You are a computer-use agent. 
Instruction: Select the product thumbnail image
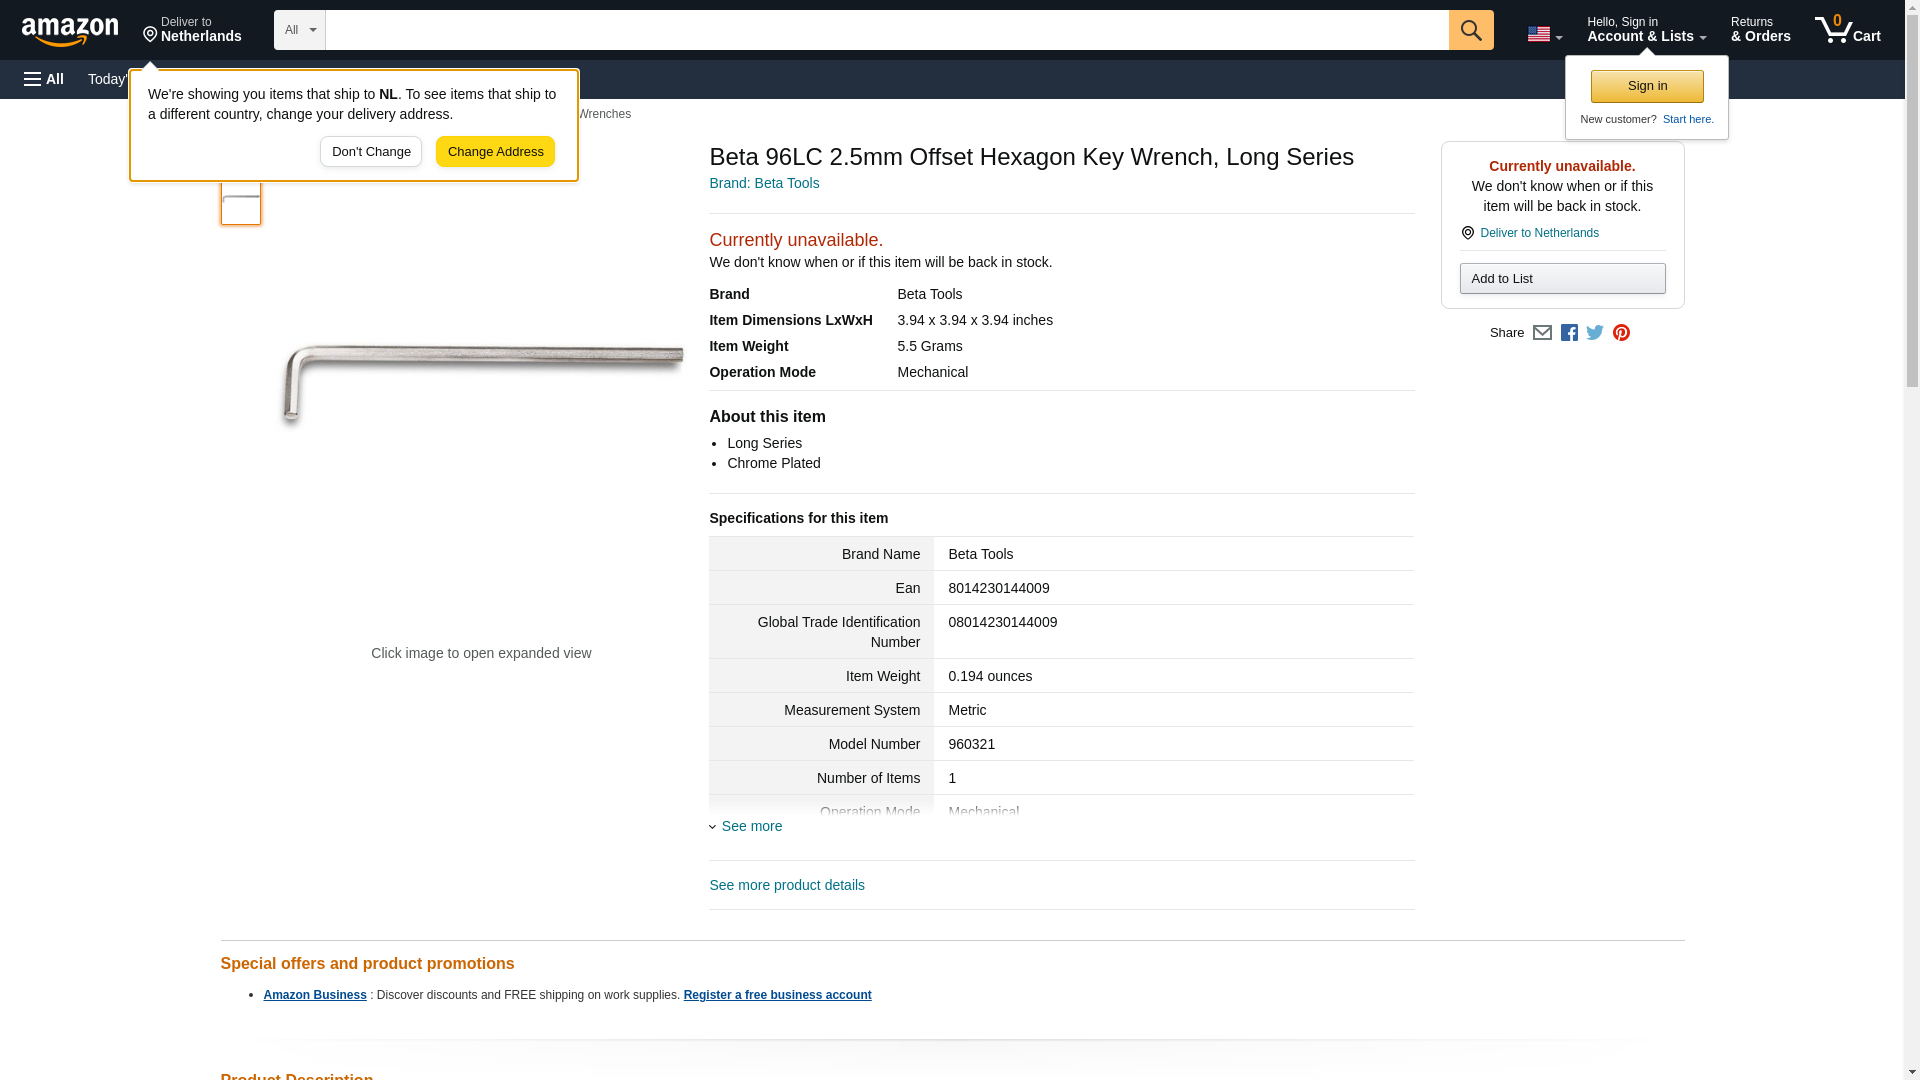pos(241,204)
